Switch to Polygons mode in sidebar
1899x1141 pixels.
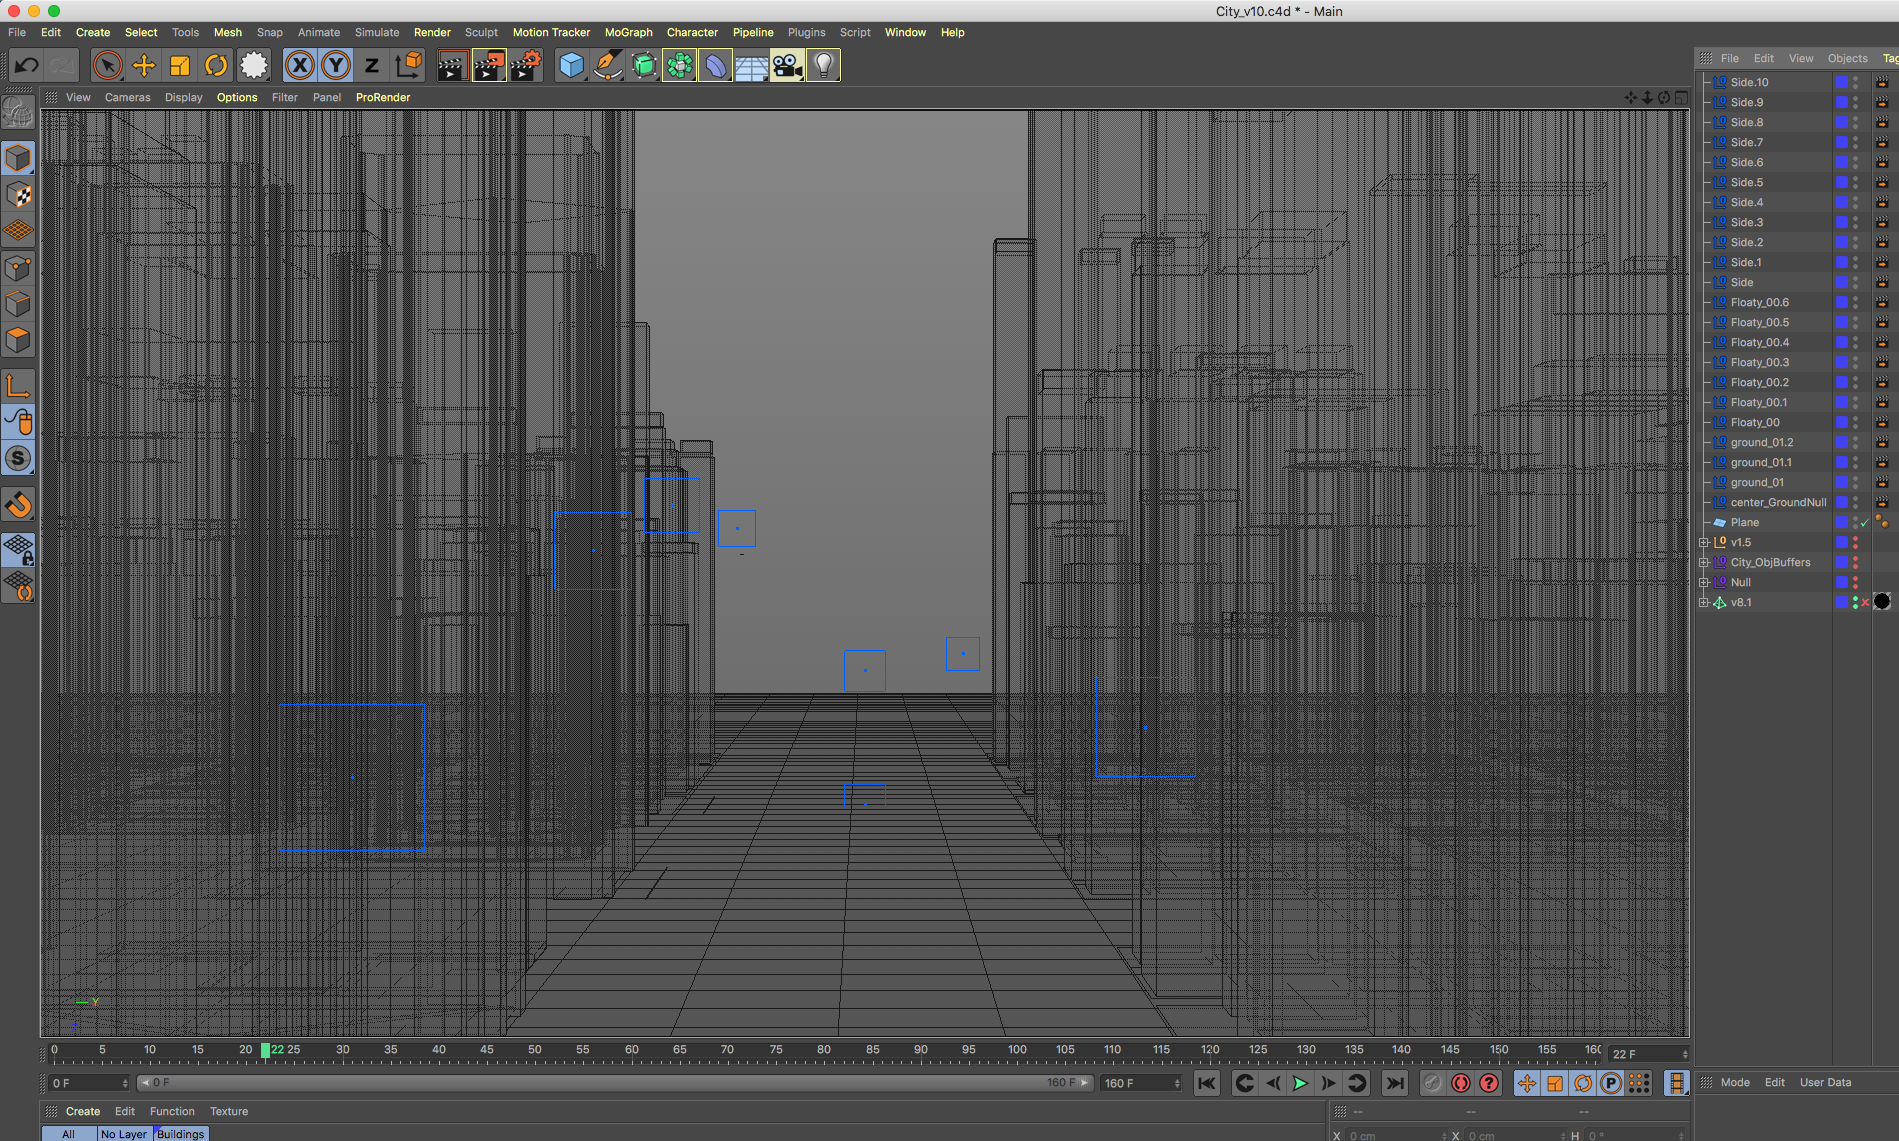coord(18,340)
